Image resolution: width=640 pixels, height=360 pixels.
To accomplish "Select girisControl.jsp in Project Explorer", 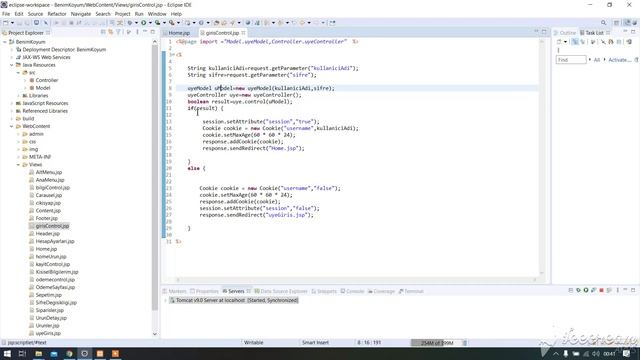I will (52, 226).
